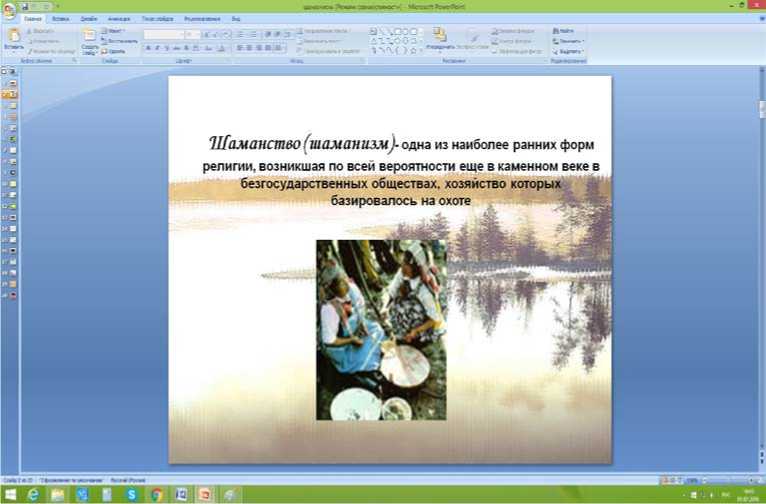Click the font color button
Screen dimensions: 766x504
(222, 48)
